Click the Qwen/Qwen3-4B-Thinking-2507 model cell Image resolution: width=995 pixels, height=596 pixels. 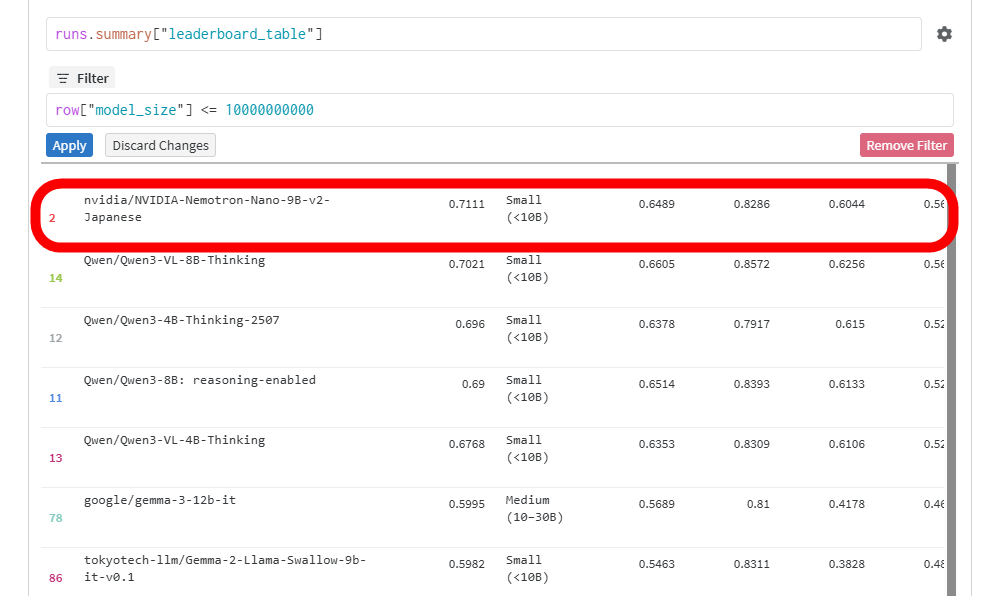(182, 320)
